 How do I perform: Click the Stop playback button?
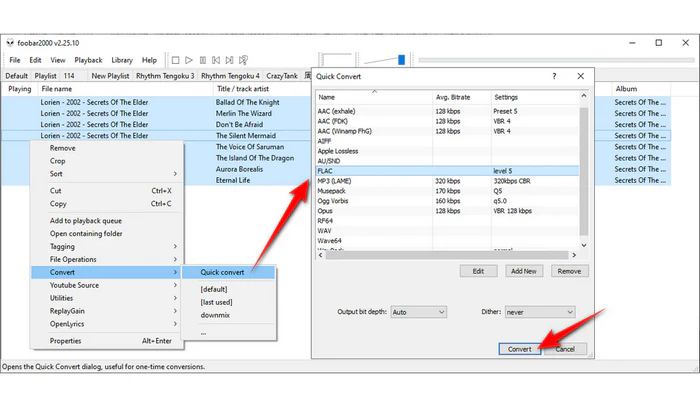click(175, 60)
